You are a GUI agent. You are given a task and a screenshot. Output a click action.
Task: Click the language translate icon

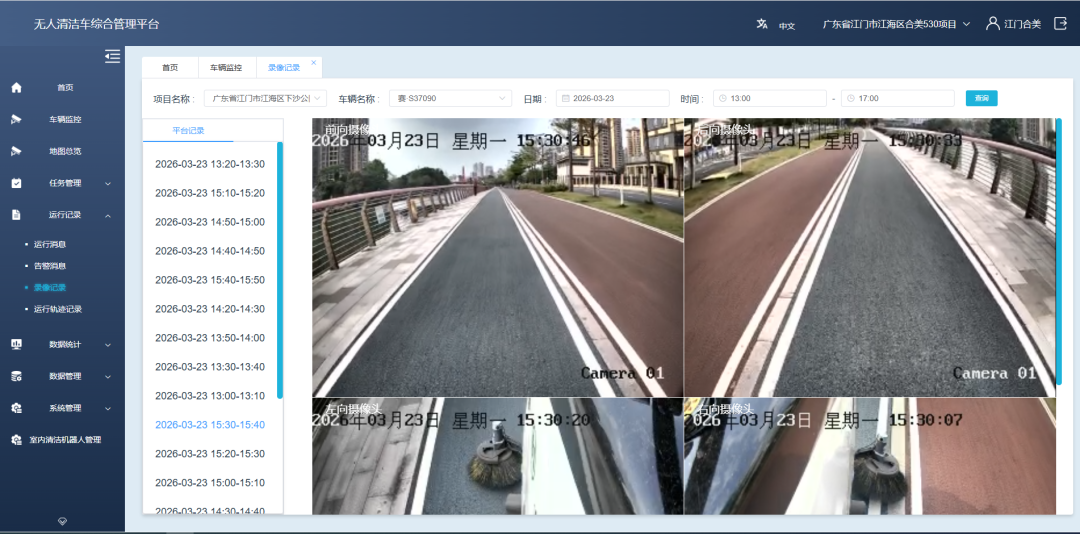click(x=762, y=24)
